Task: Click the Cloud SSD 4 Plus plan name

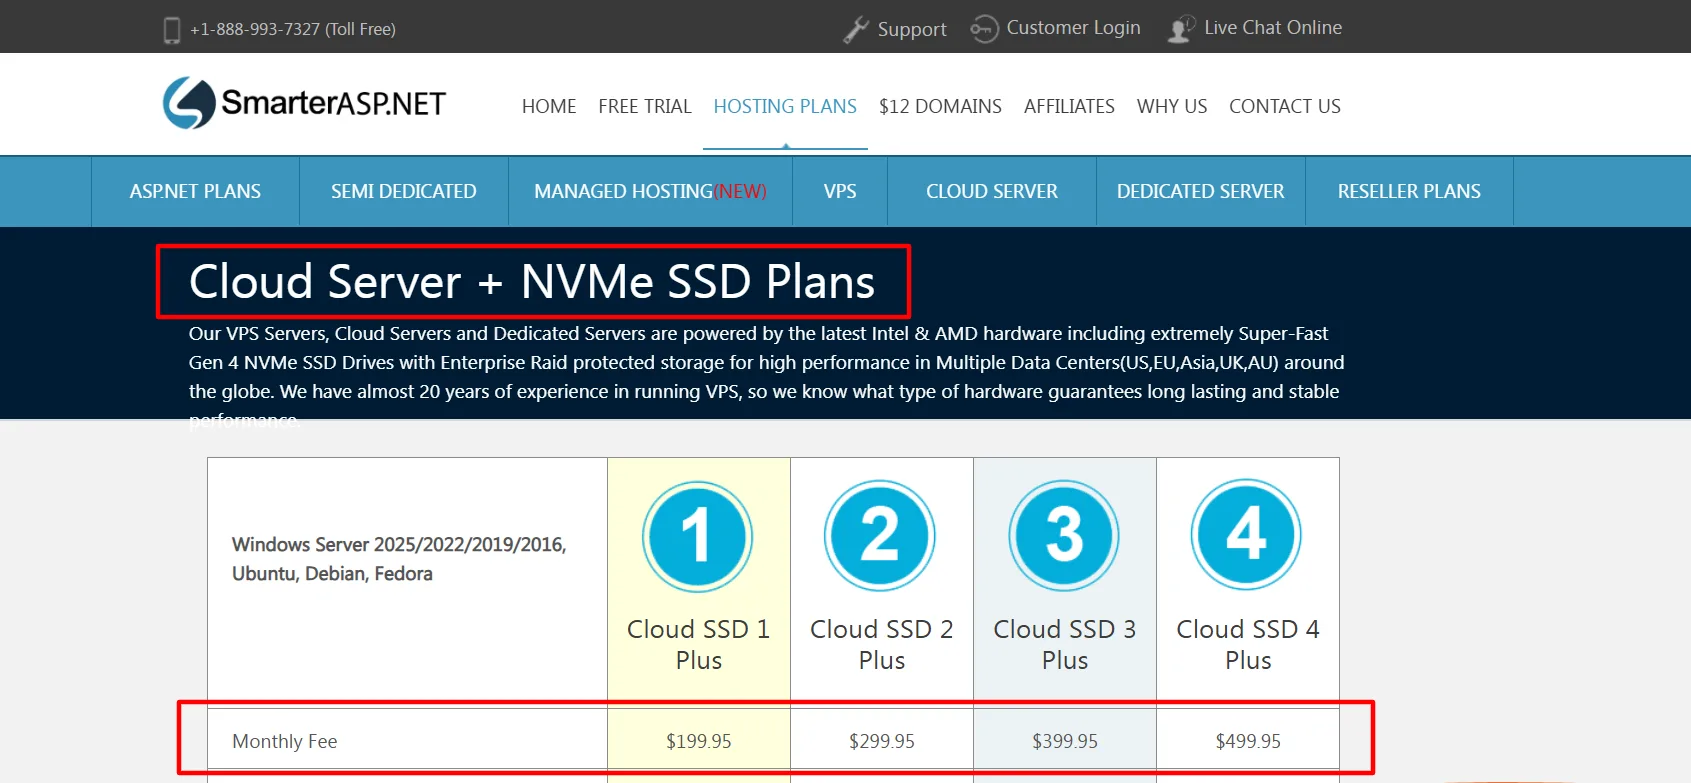Action: [1248, 645]
